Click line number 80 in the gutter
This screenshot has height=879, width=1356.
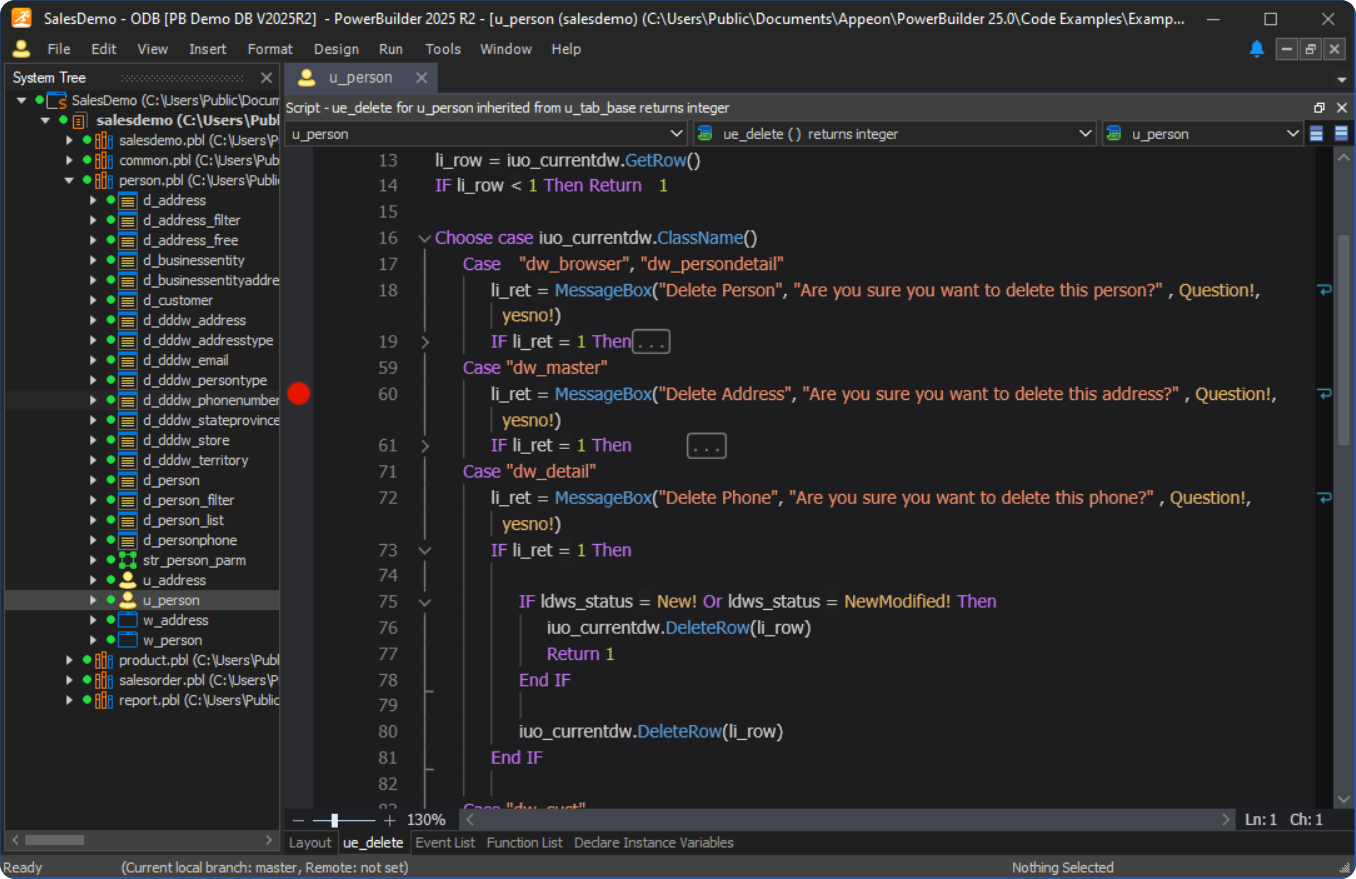tap(387, 732)
